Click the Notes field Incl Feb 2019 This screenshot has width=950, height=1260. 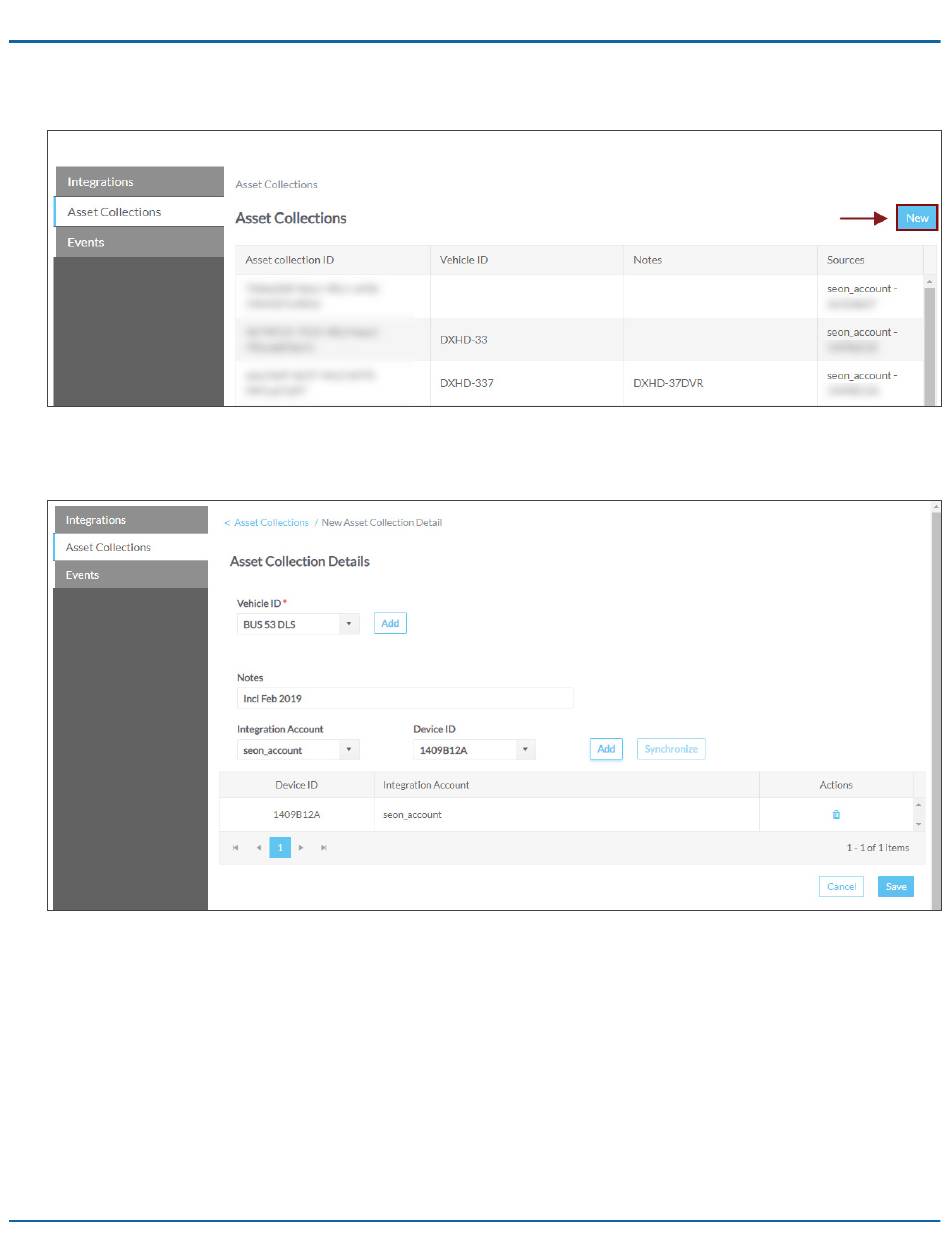(x=405, y=698)
